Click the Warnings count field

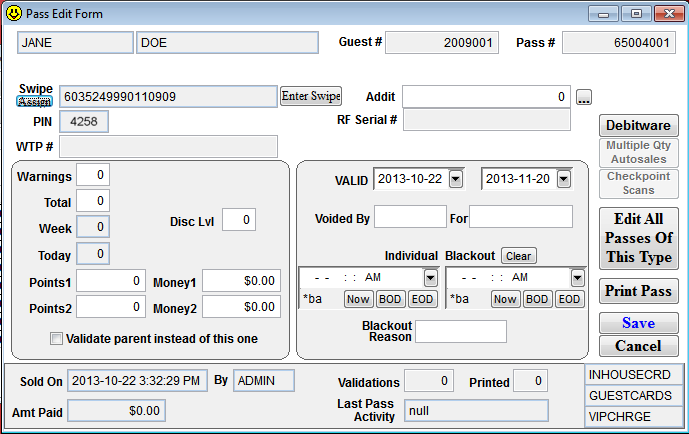tap(93, 175)
